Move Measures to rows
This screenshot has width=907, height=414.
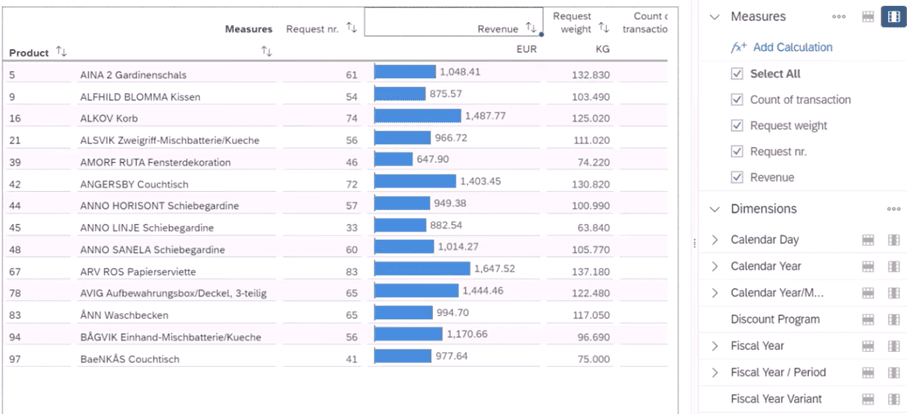tap(867, 17)
